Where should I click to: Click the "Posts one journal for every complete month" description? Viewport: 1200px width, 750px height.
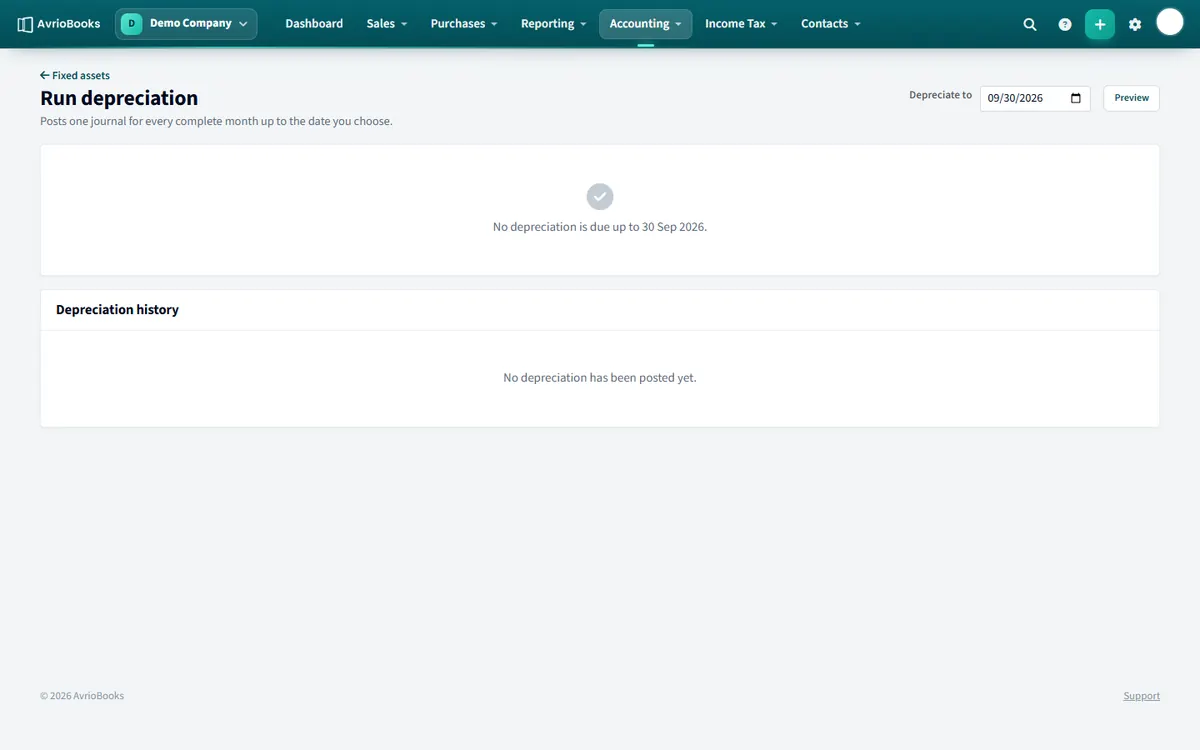click(216, 121)
